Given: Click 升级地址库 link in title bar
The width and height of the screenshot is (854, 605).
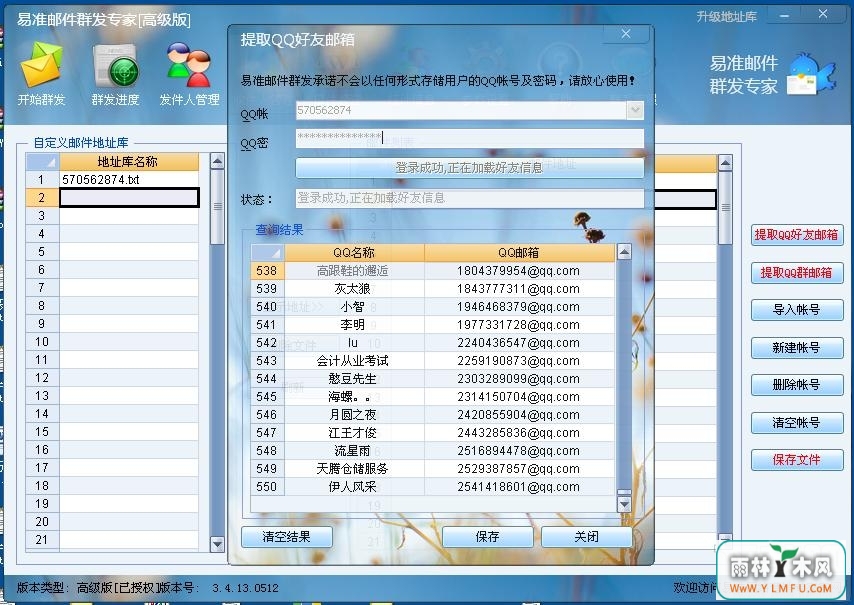Looking at the screenshot, I should click(727, 17).
